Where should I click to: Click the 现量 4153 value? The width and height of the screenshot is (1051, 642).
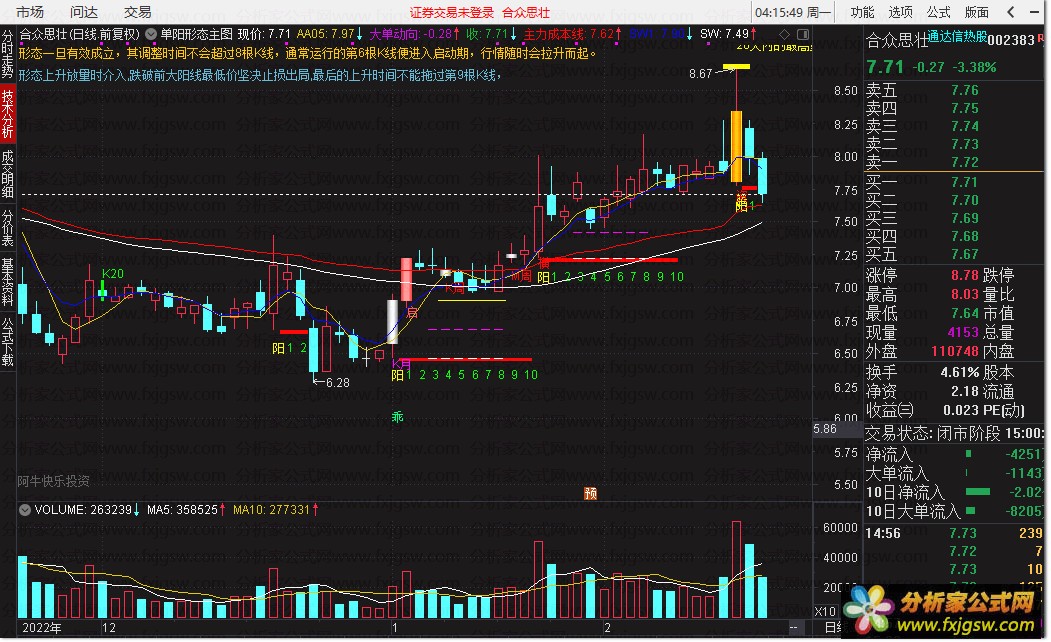click(963, 332)
